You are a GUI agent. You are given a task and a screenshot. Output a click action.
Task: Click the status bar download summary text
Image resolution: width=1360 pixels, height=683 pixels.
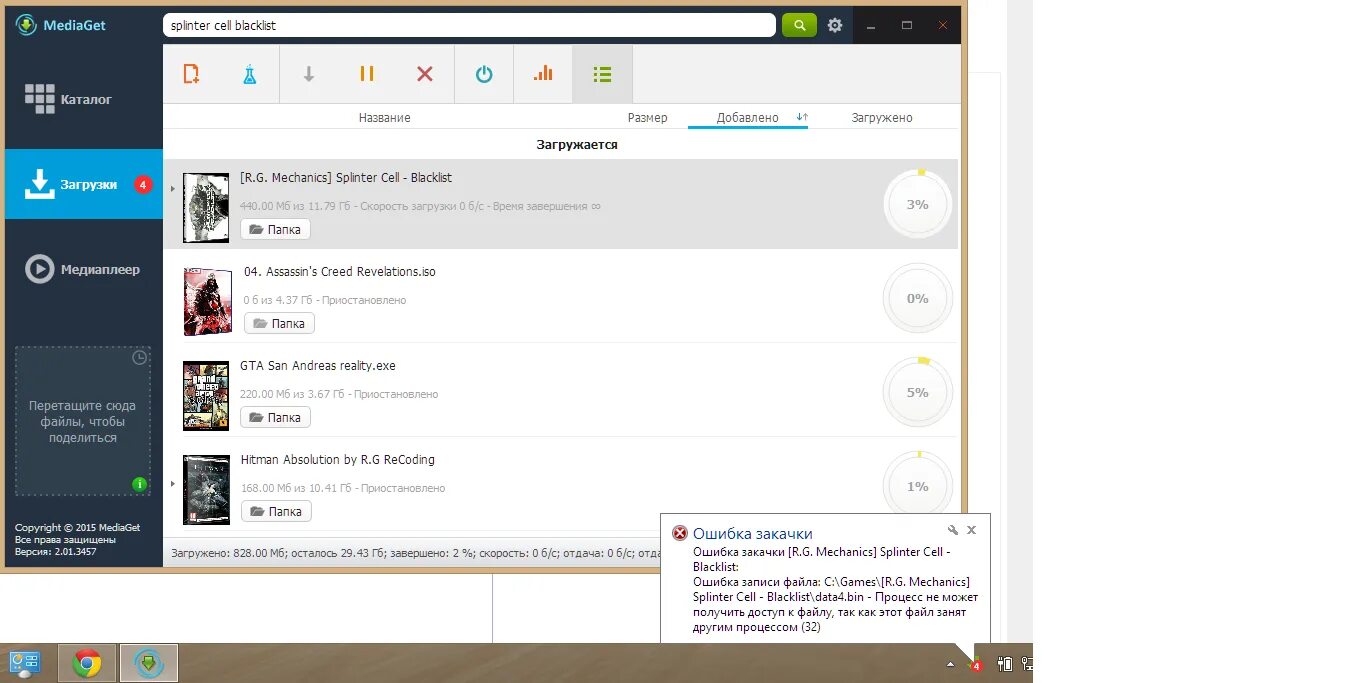click(415, 552)
